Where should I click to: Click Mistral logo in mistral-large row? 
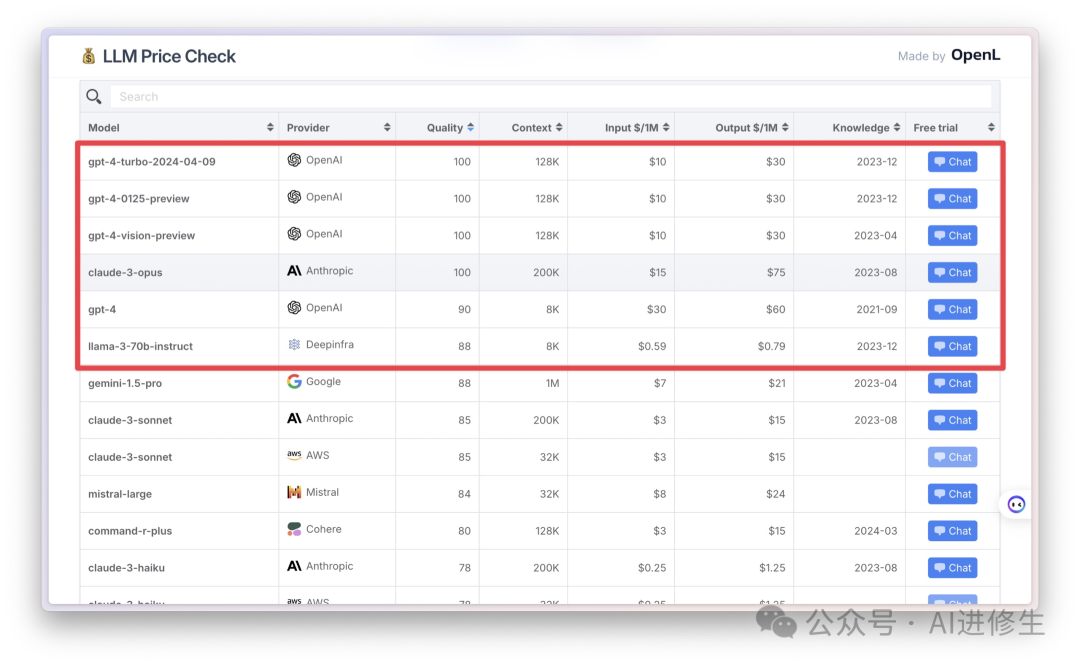click(x=294, y=492)
